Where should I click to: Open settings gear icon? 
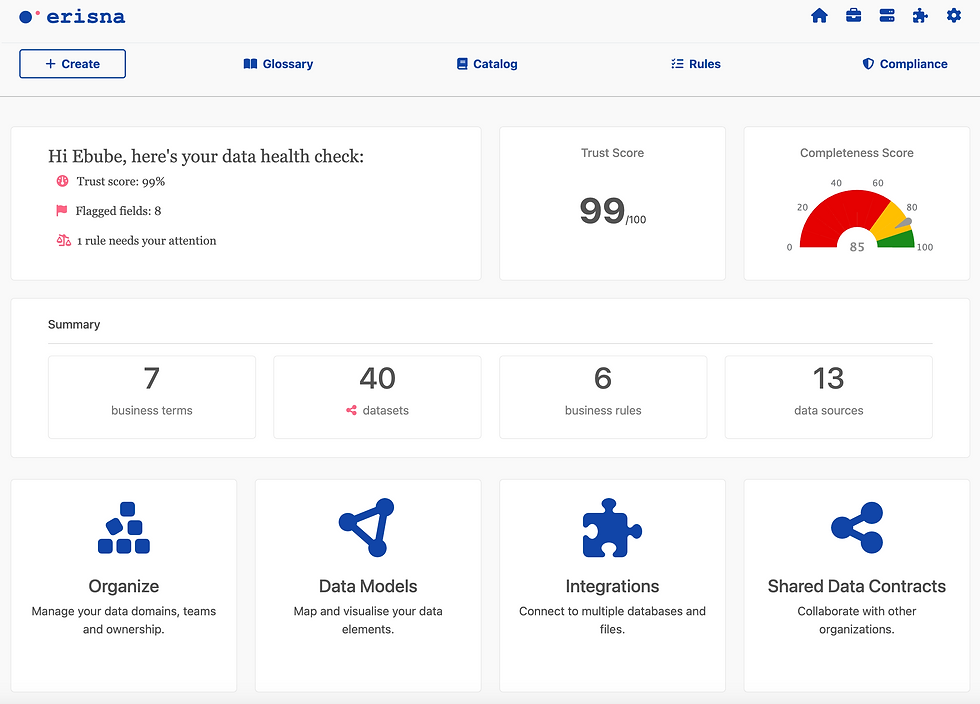click(953, 16)
